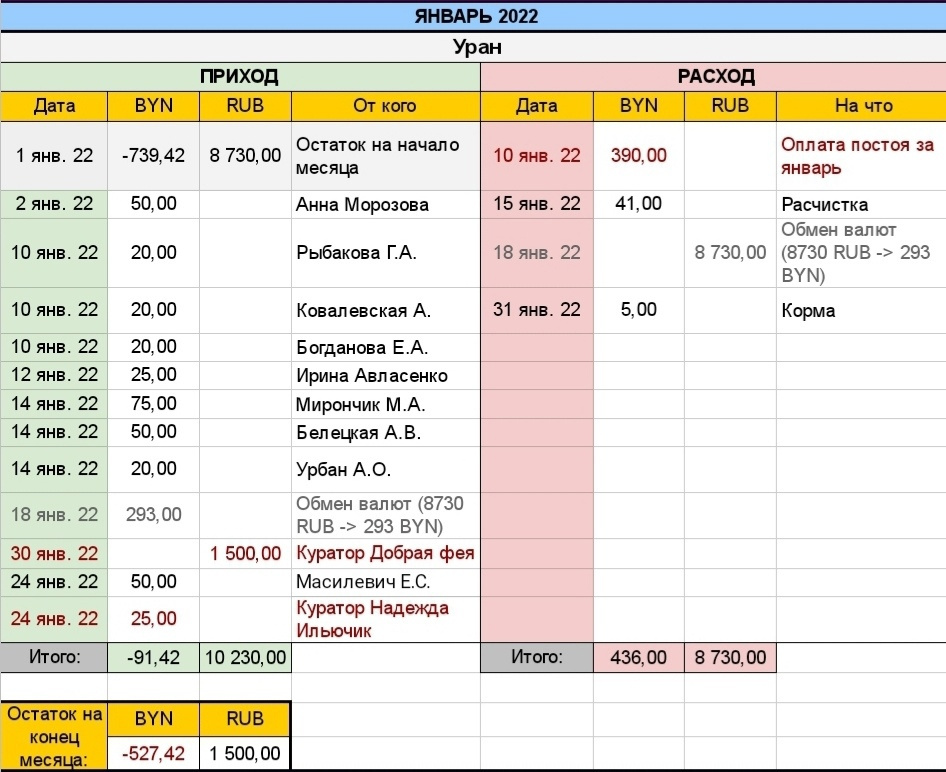
Task: Select the "Куратор Добрая фея" cell
Action: tap(385, 553)
